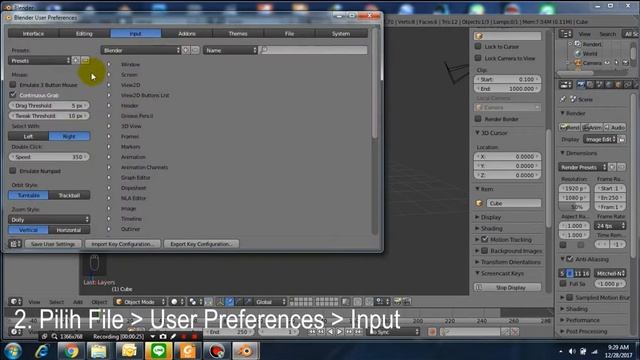Add a key configuration preset with plus icon

click(186, 50)
